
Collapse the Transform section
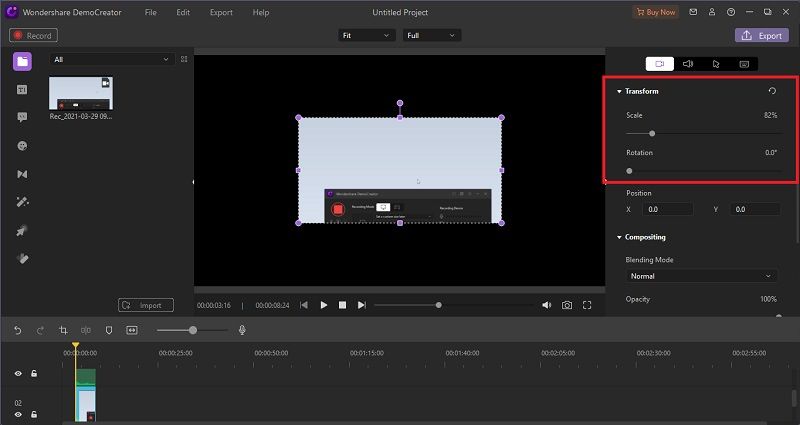[619, 91]
